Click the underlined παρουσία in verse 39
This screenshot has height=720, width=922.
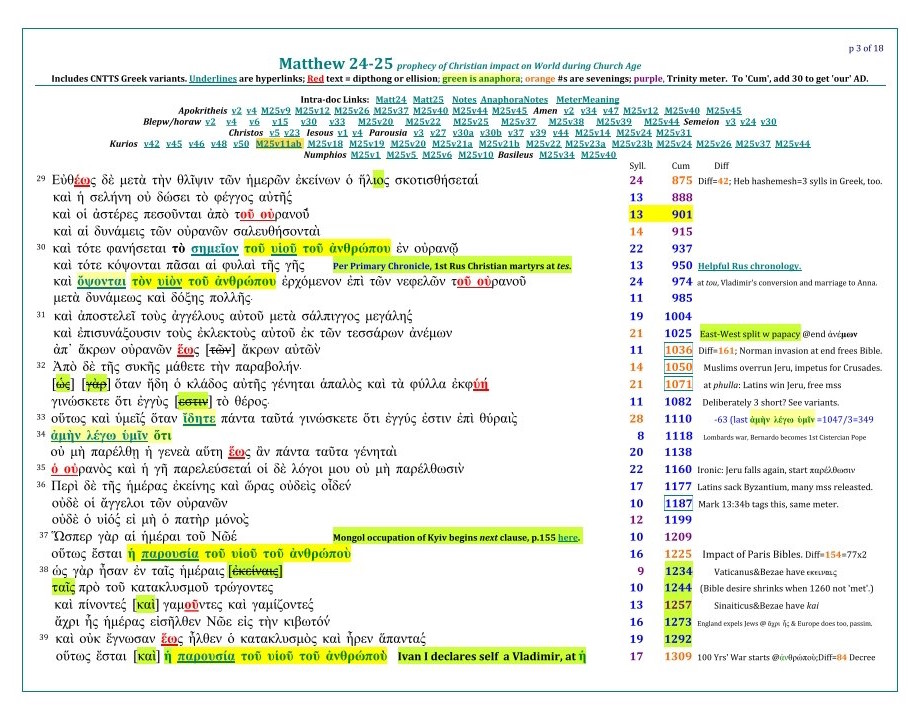click(x=206, y=656)
